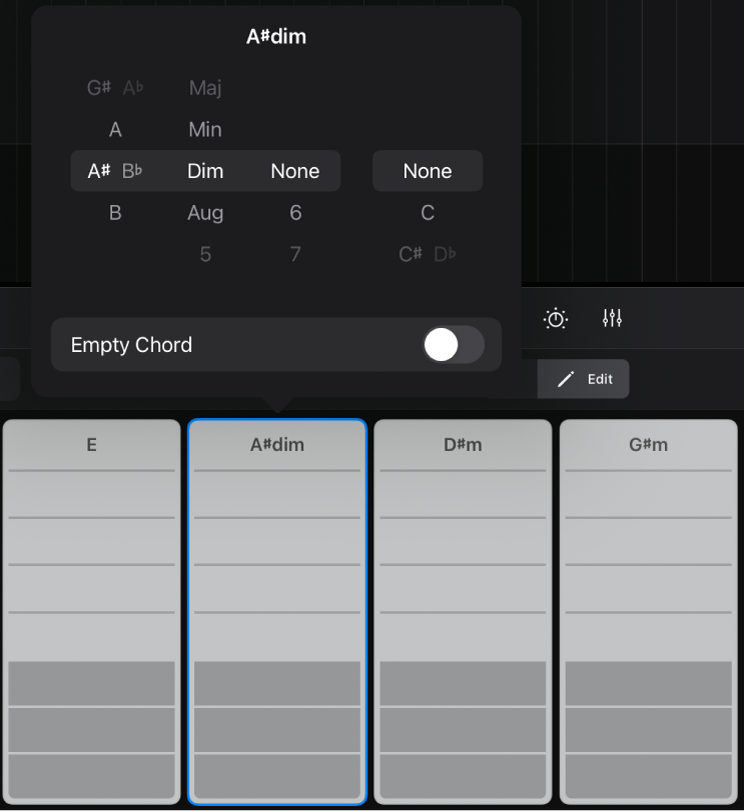Click the Empty Chord label
Image resolution: width=746 pixels, height=812 pixels.
pos(131,345)
